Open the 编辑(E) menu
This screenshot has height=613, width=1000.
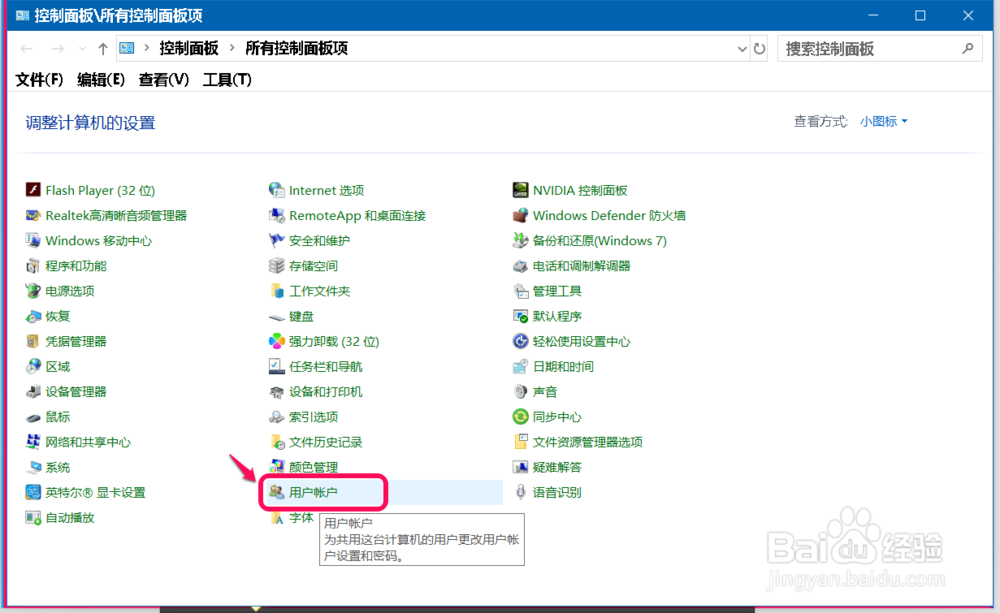101,80
